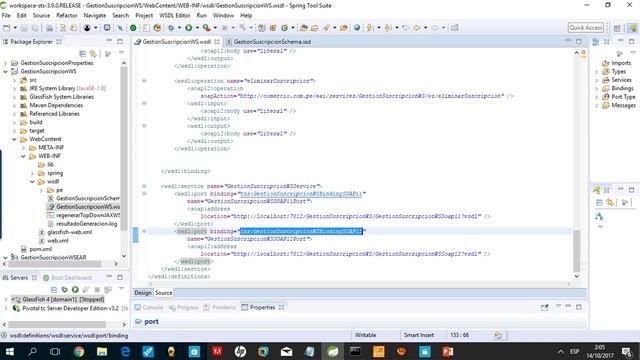Collapse the wsdl folder in Package Explorer

[x=32, y=182]
